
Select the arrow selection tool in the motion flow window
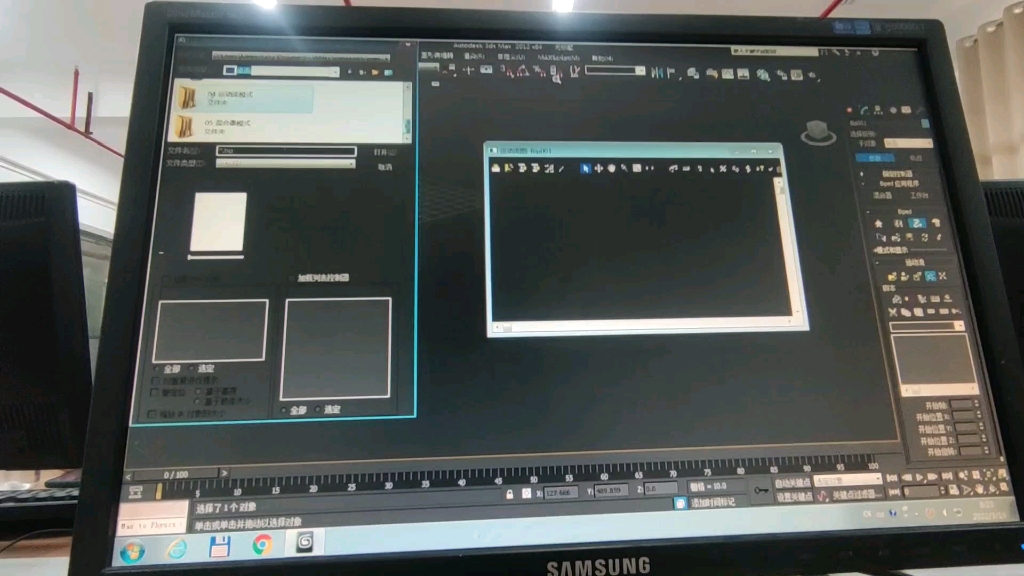pyautogui.click(x=585, y=168)
